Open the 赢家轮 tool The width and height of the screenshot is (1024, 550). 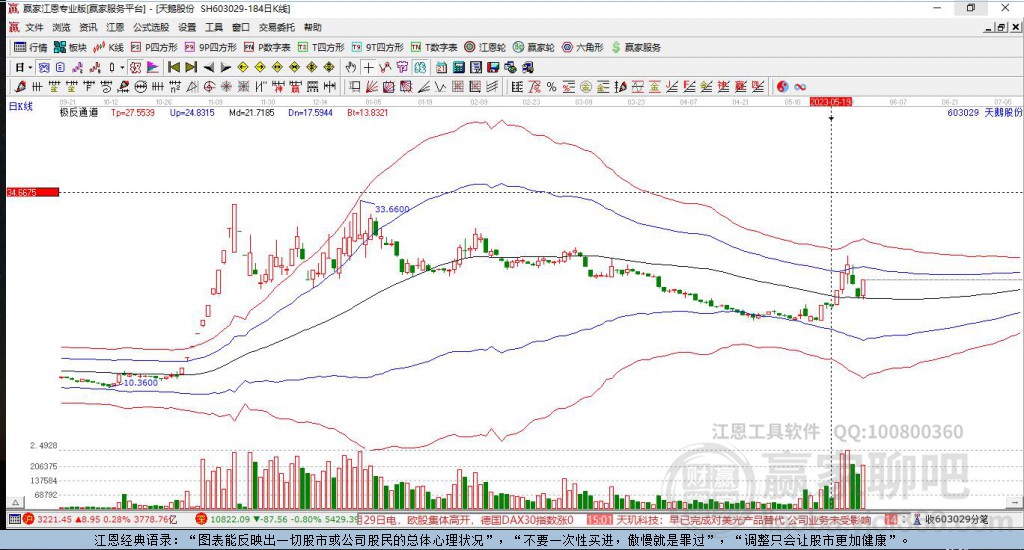(534, 47)
